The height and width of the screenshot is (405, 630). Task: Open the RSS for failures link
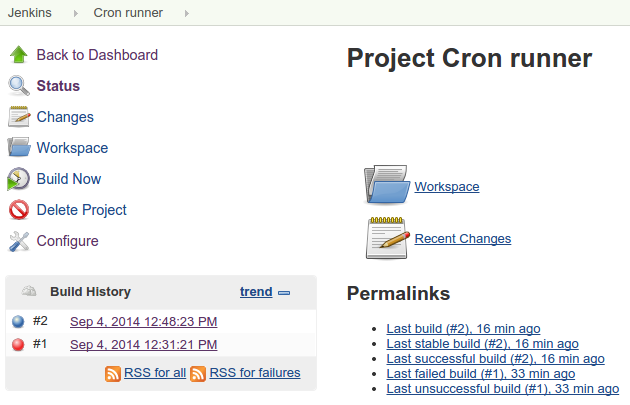tap(255, 373)
